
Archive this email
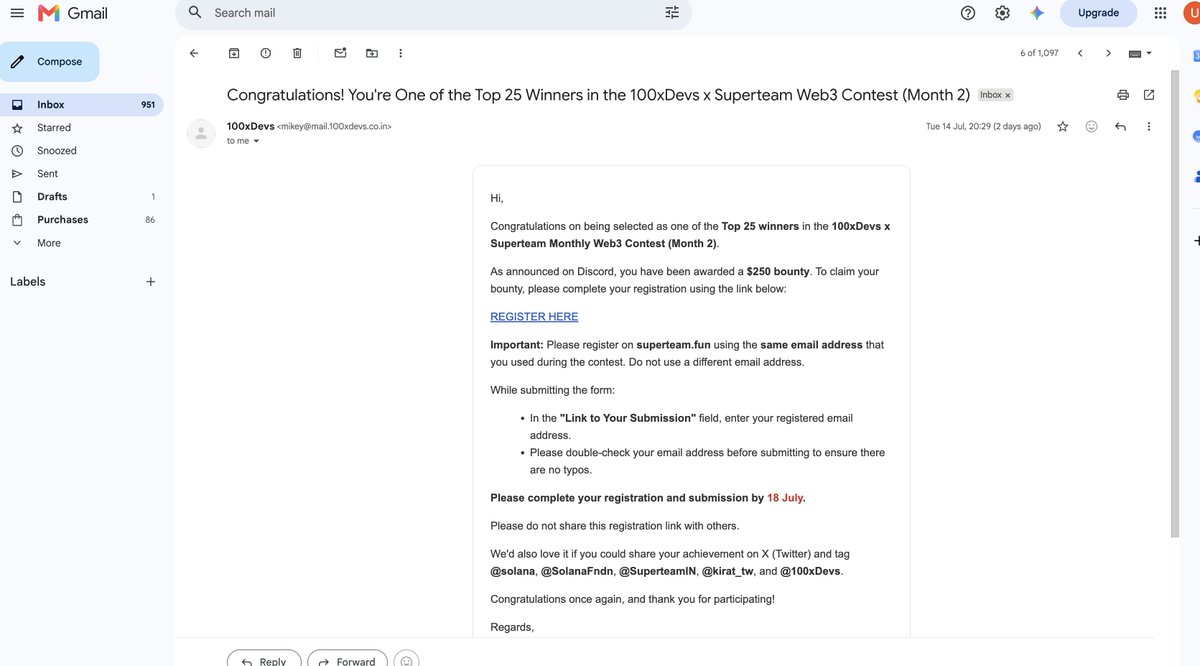tap(234, 53)
